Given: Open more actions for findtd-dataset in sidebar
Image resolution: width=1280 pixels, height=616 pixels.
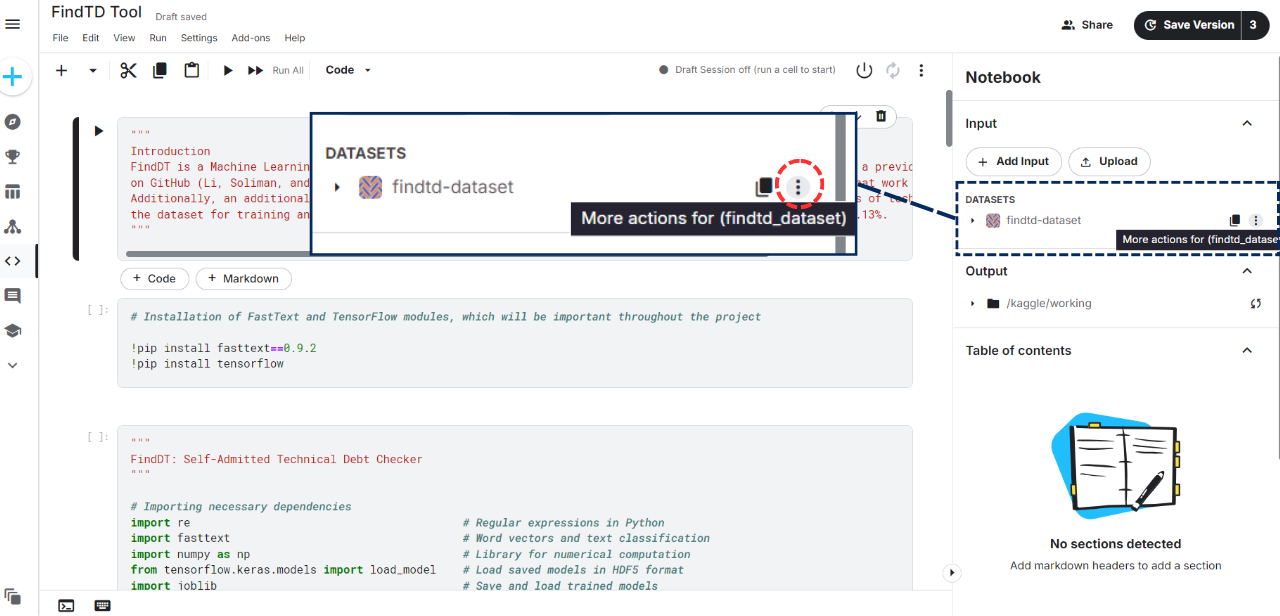Looking at the screenshot, I should coord(1256,221).
